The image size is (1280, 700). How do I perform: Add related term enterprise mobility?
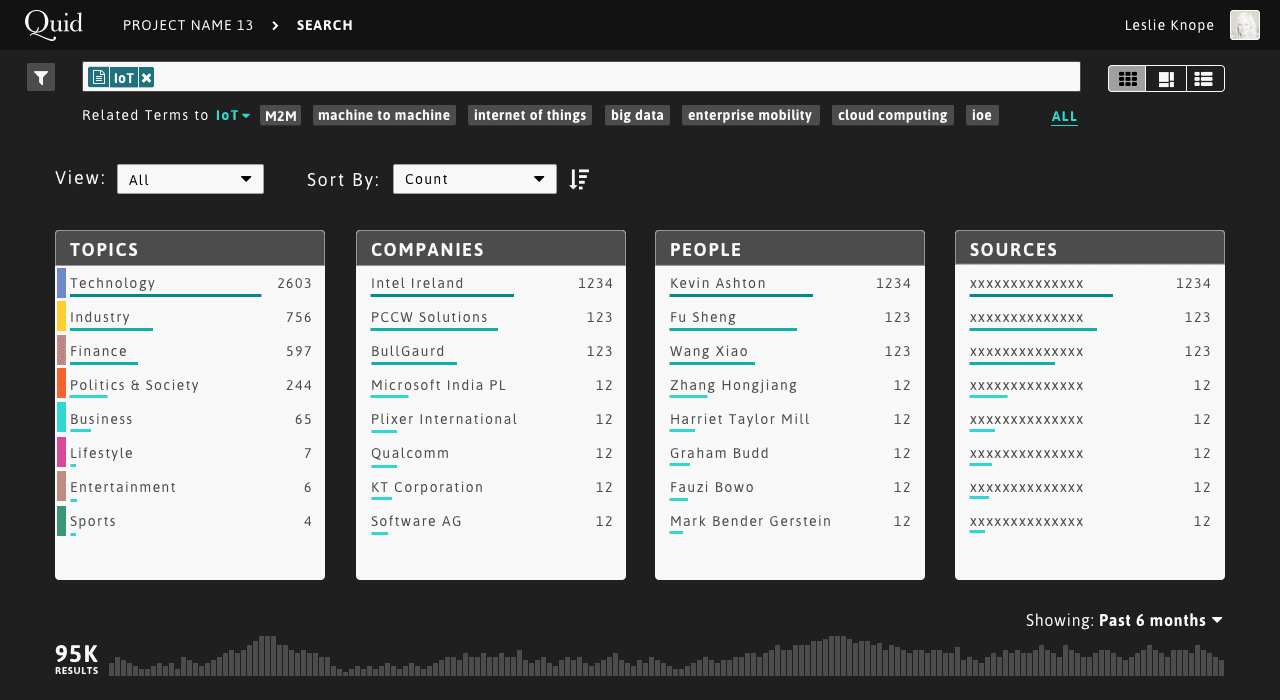tap(751, 116)
